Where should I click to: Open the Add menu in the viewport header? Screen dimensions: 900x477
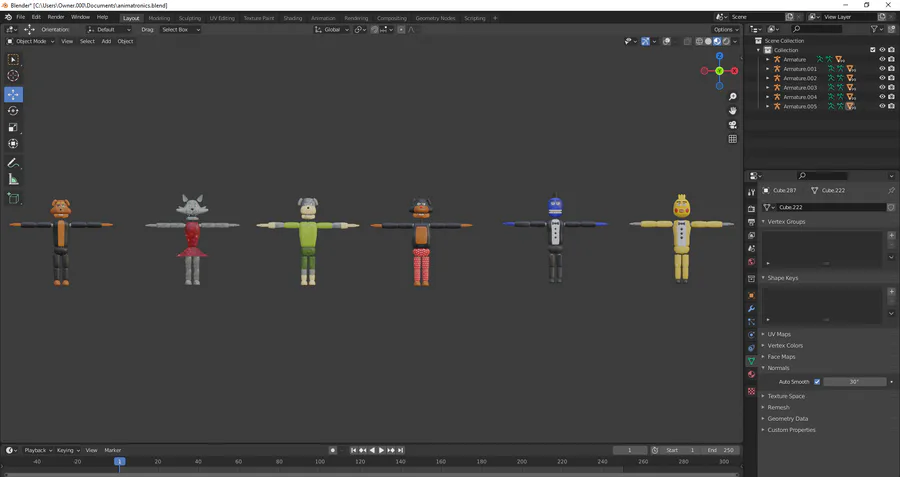point(106,41)
